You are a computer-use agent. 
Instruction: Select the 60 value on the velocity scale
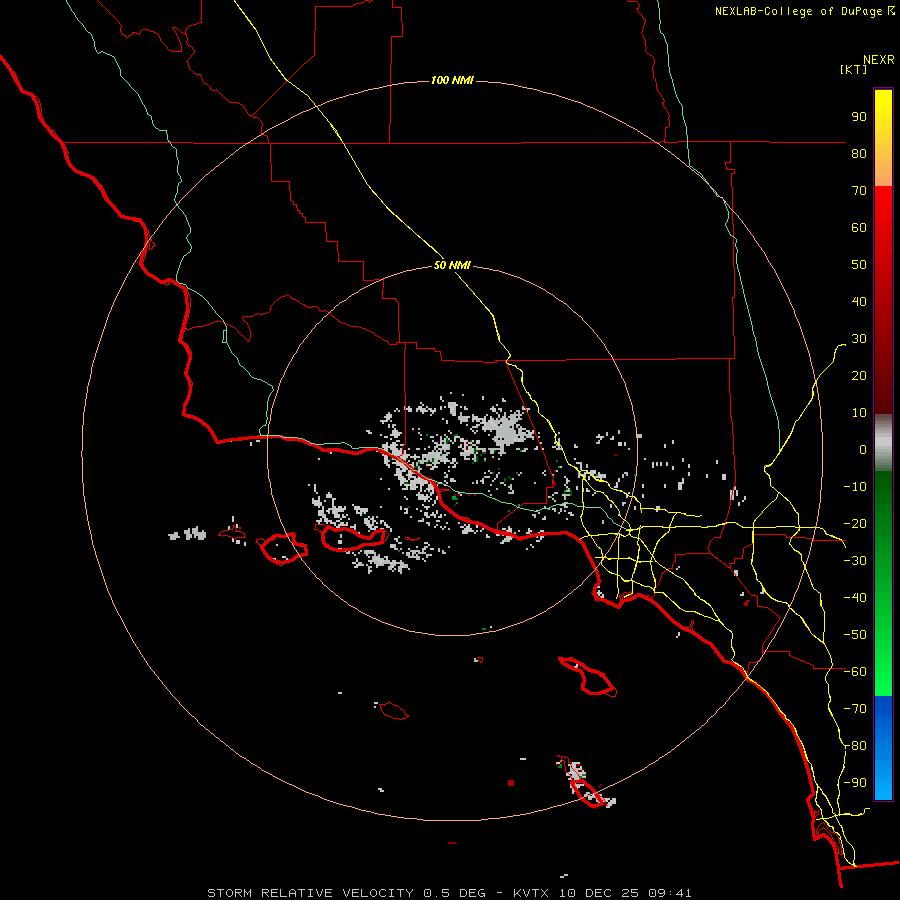859,227
